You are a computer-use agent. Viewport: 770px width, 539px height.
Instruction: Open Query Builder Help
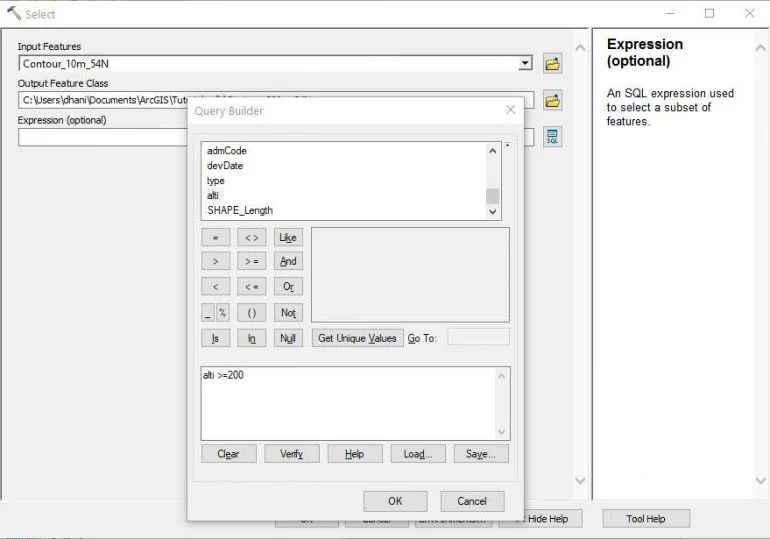[x=355, y=454]
